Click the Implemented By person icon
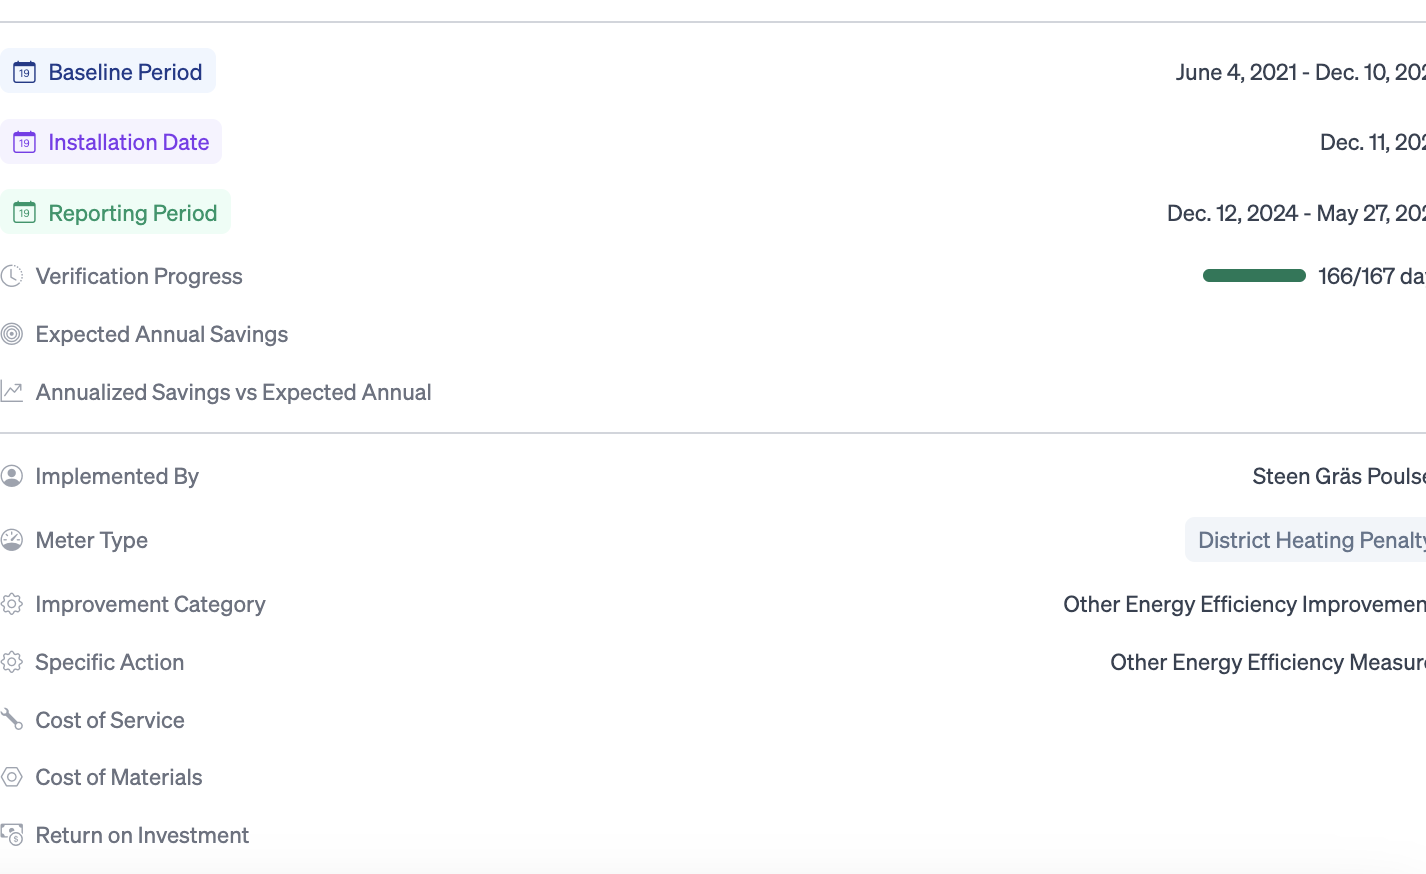Image resolution: width=1426 pixels, height=874 pixels. coord(12,476)
